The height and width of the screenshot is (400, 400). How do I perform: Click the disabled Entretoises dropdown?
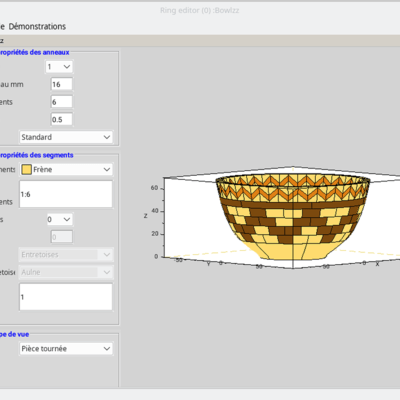click(x=66, y=255)
